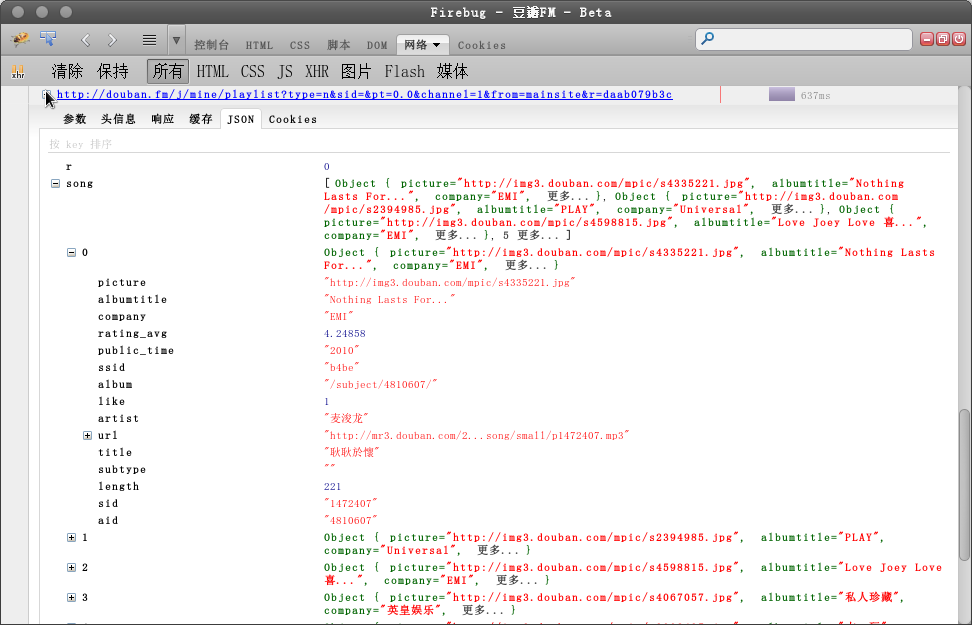Viewport: 972px width, 625px height.
Task: Click the Object summary for item 1
Action: click(x=604, y=544)
